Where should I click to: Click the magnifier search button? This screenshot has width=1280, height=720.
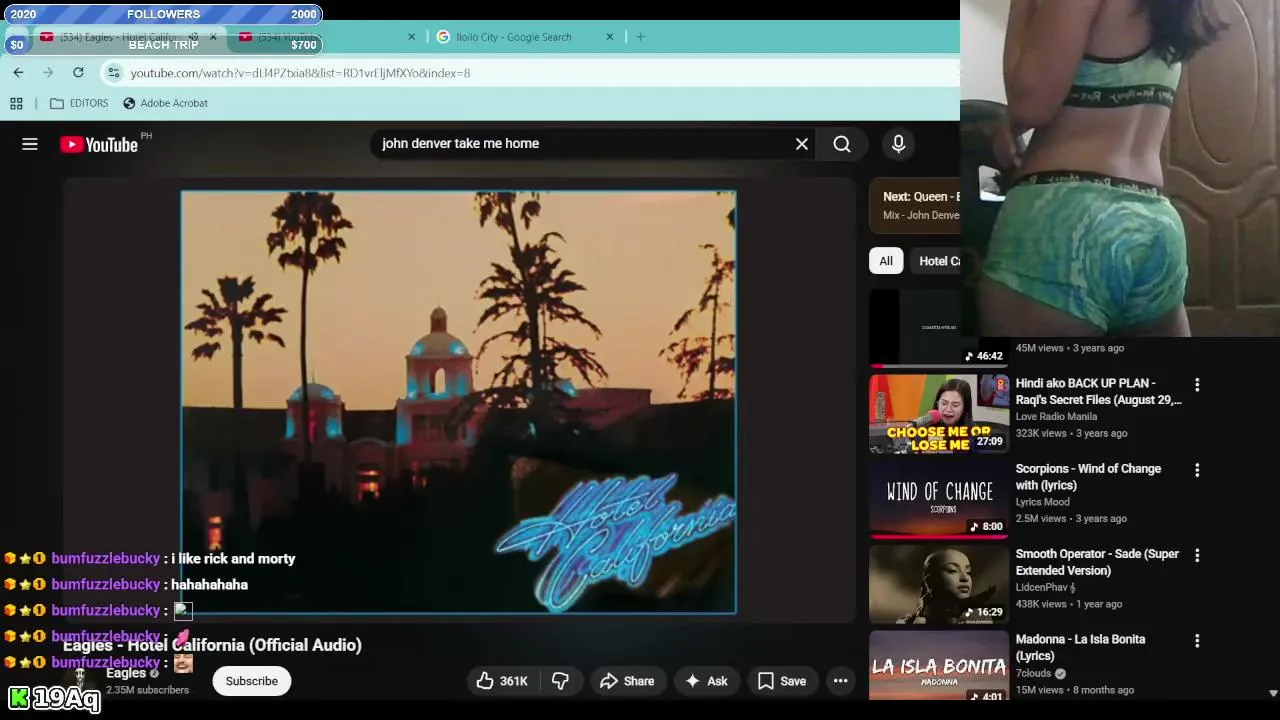(x=842, y=144)
